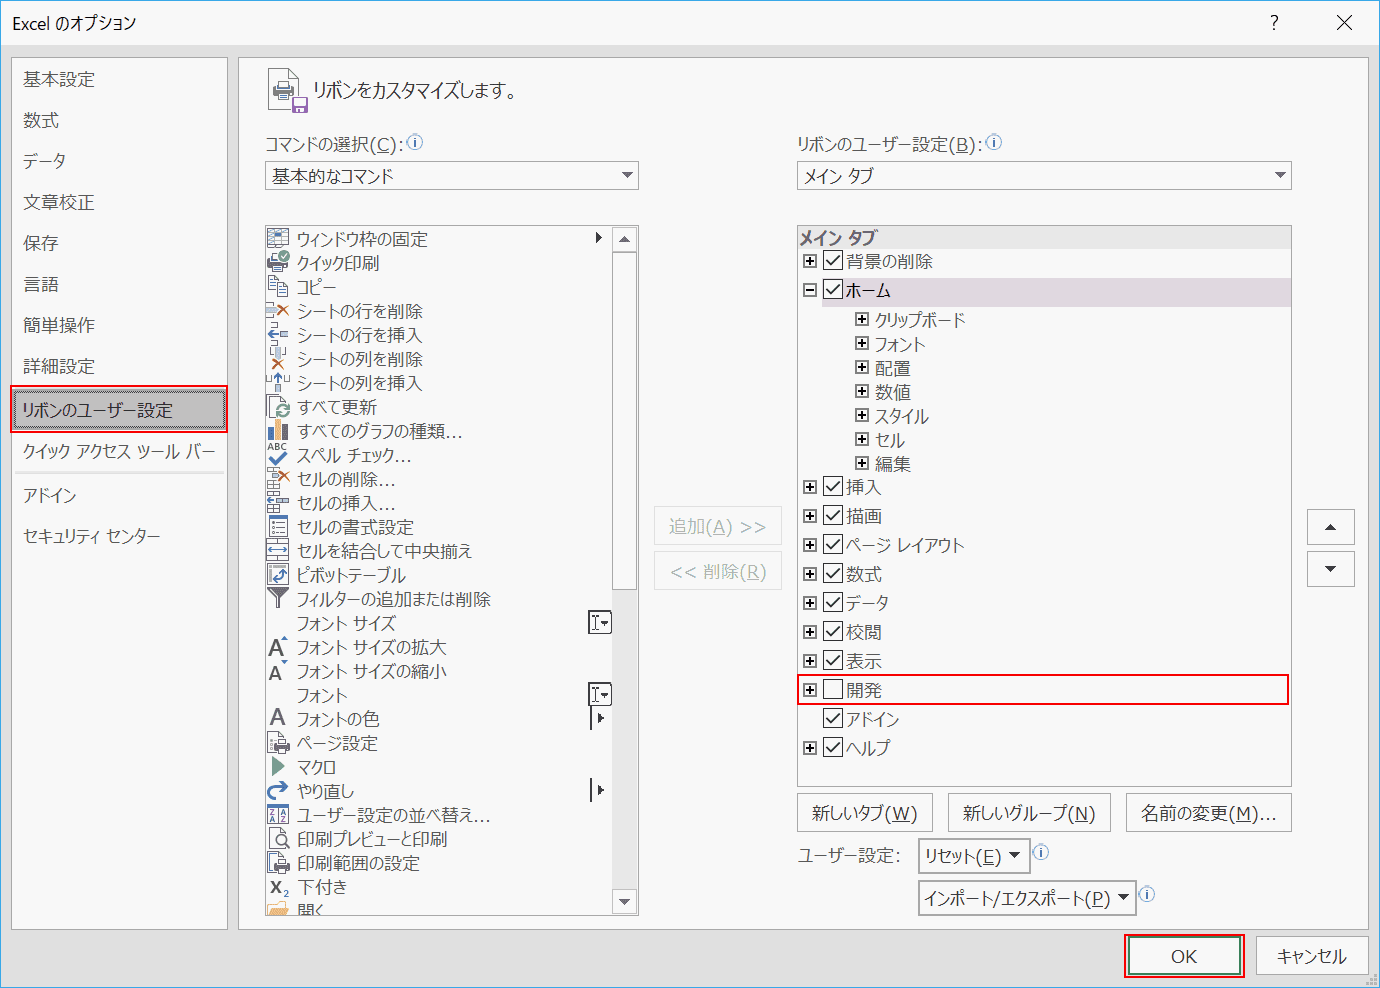This screenshot has height=988, width=1380.
Task: Select リボンのユーザー設定 category
Action: coord(119,410)
